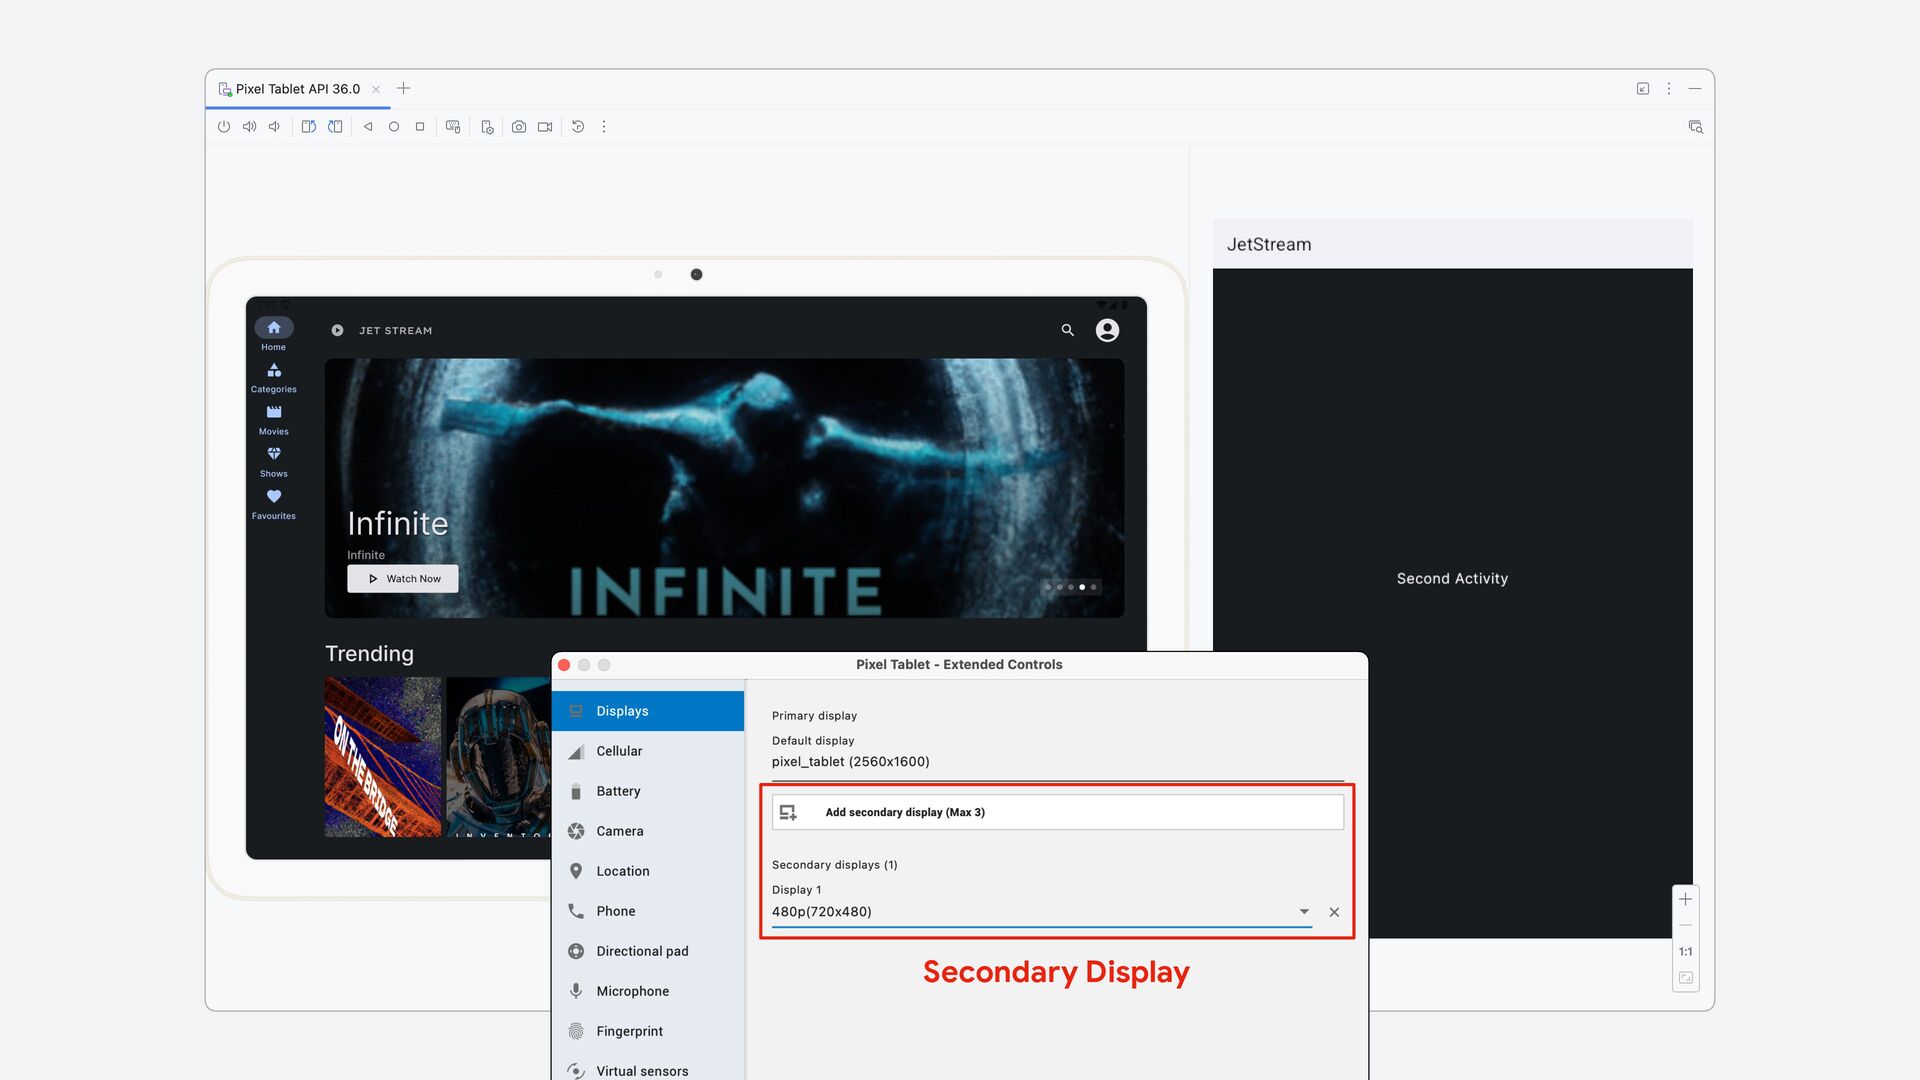1920x1080 pixels.
Task: Open the Inventor trending poster
Action: click(498, 757)
